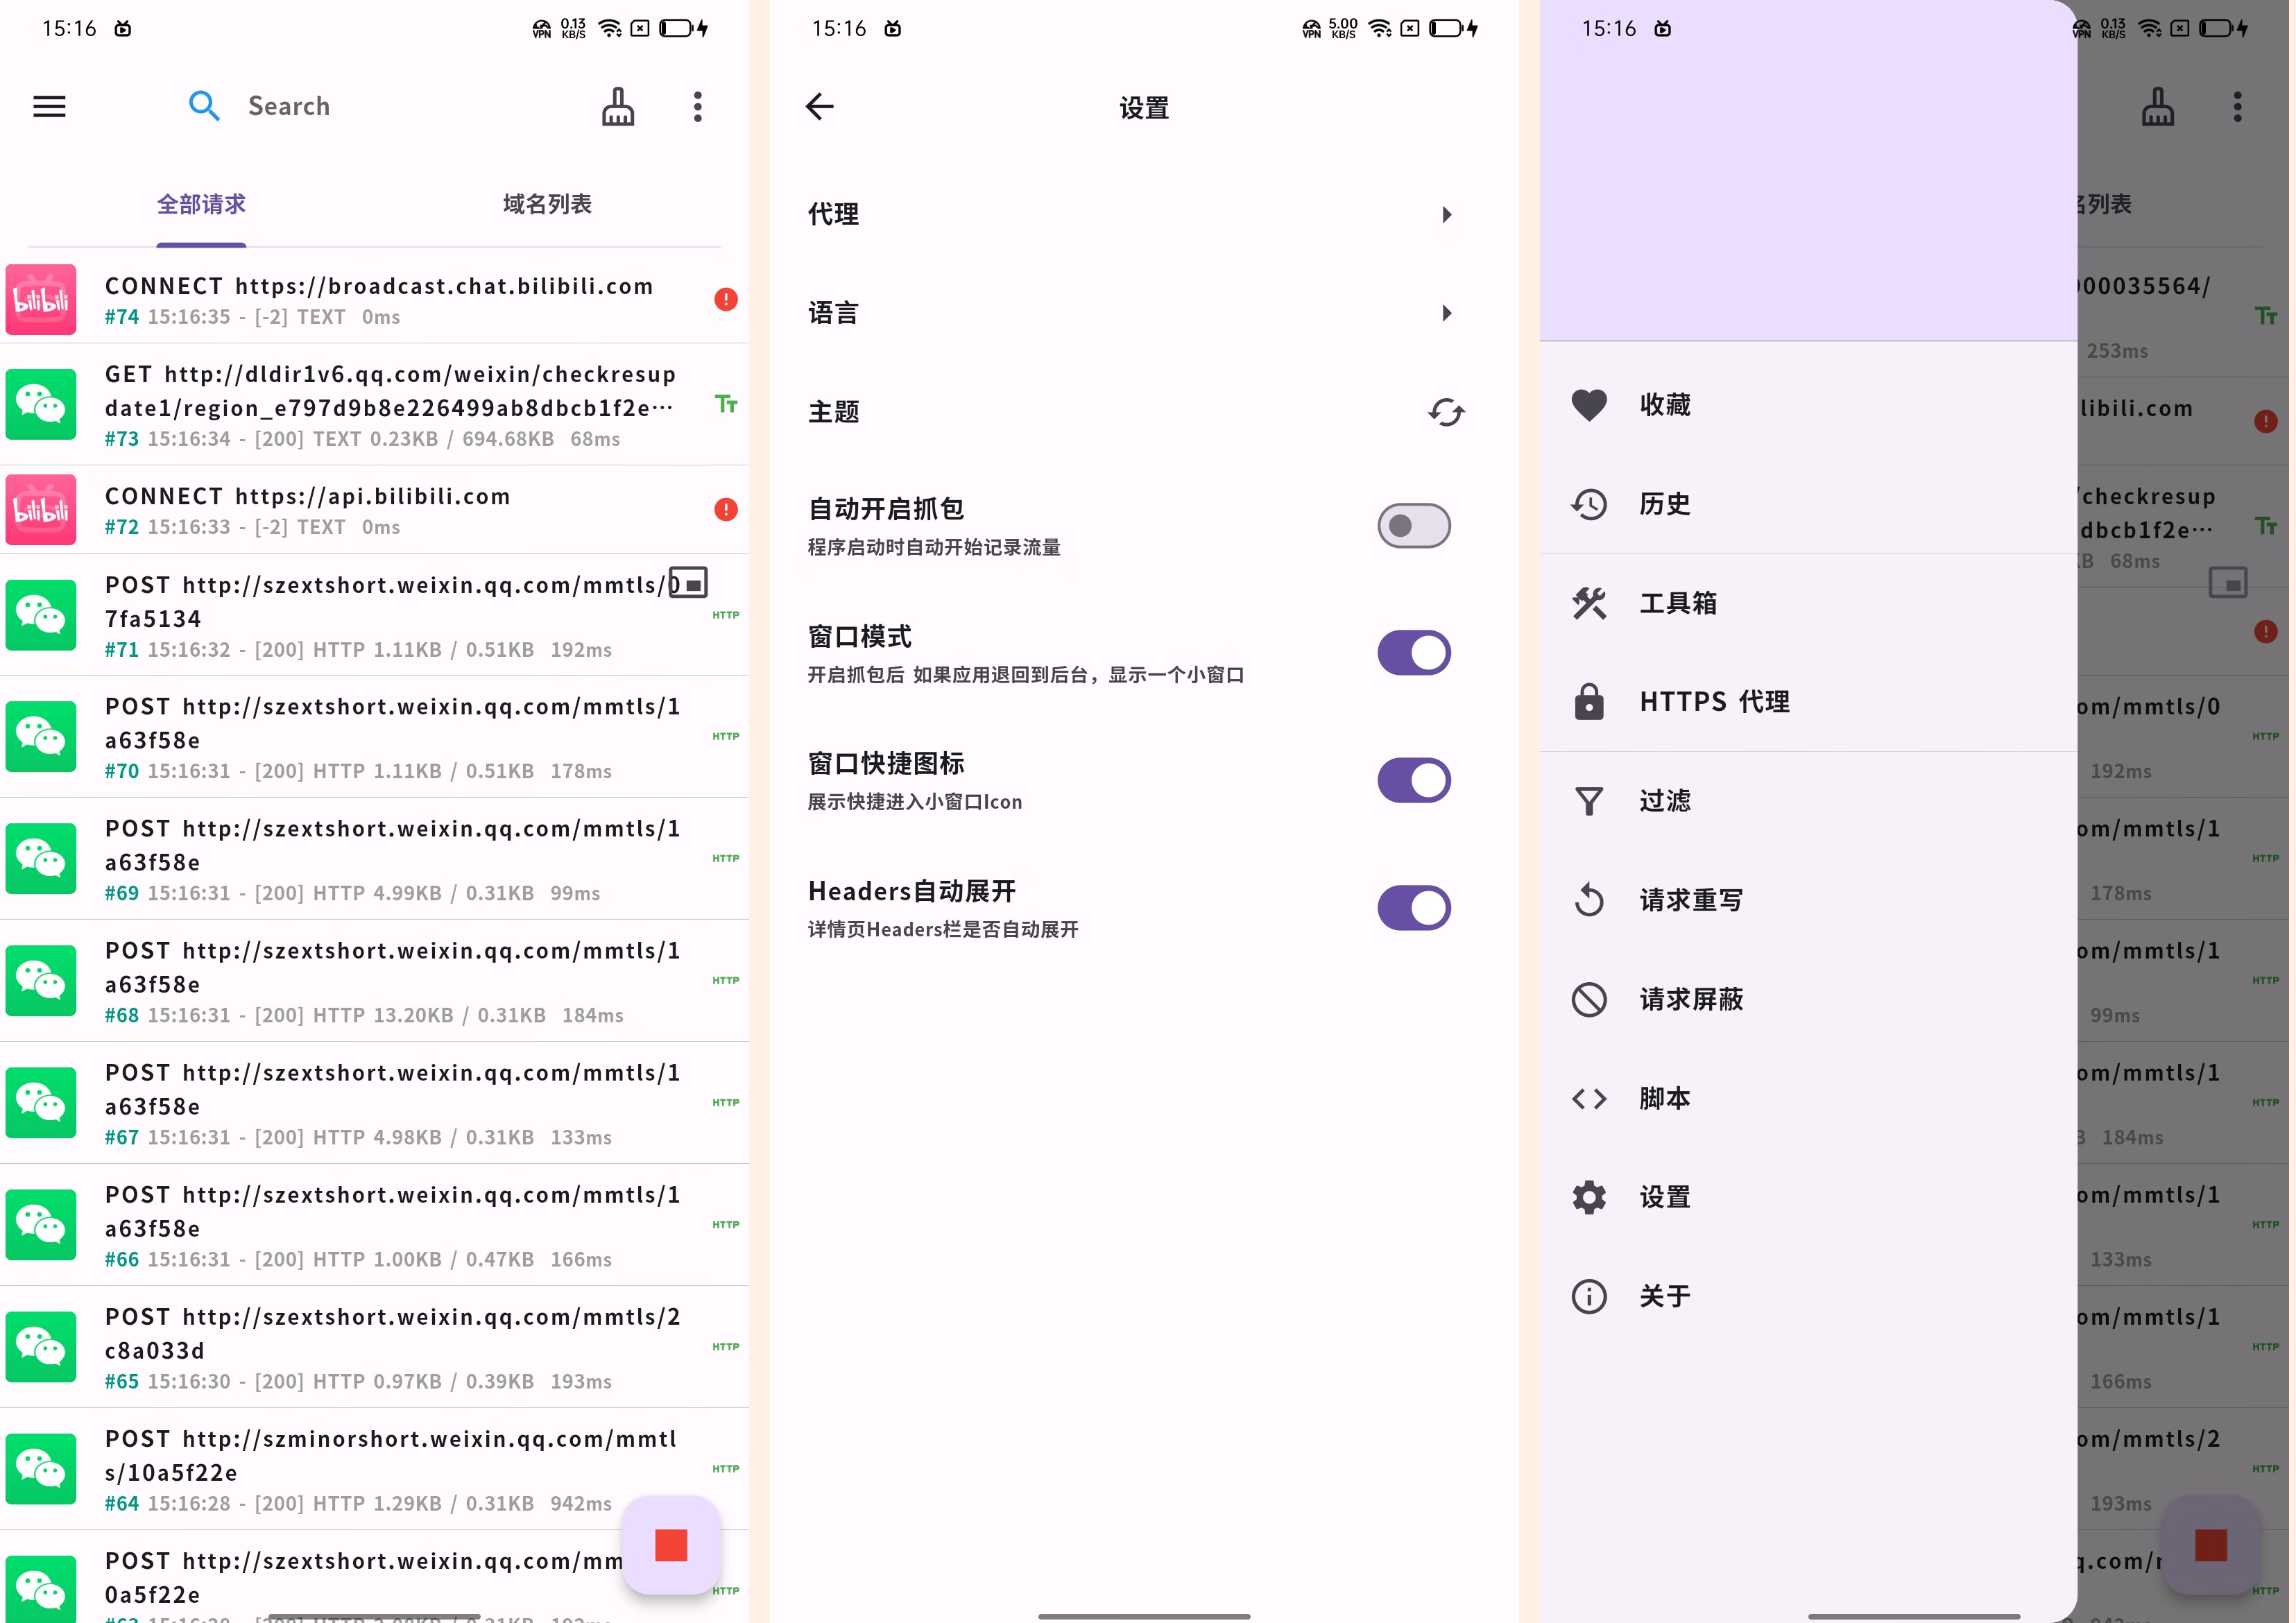Viewport: 2296px width, 1623px height.
Task: Tap bilibili app icon of request #72
Action: (x=41, y=510)
